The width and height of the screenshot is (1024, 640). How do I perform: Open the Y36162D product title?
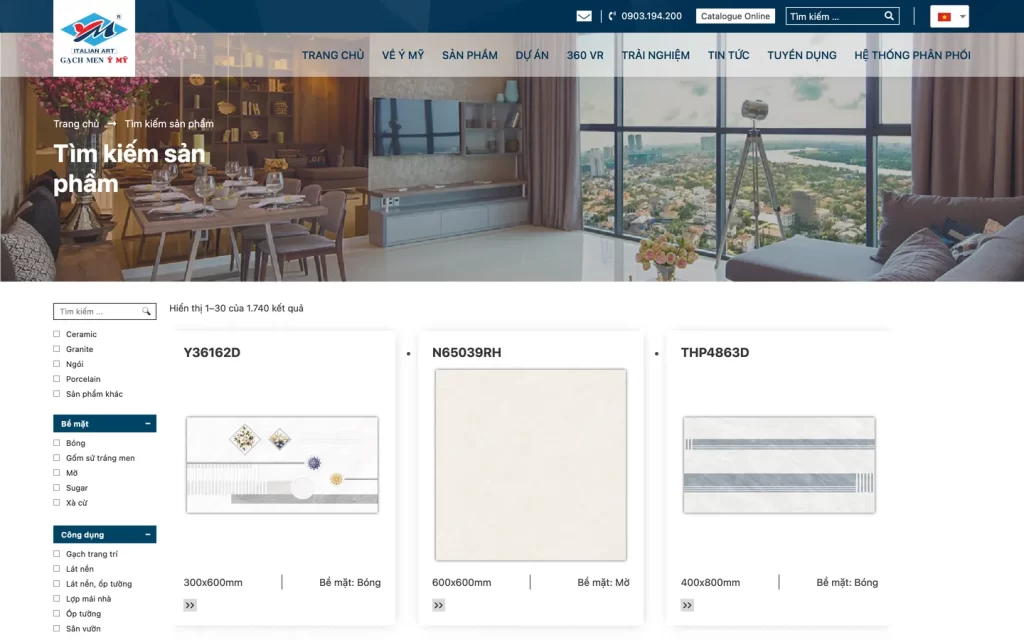[212, 353]
